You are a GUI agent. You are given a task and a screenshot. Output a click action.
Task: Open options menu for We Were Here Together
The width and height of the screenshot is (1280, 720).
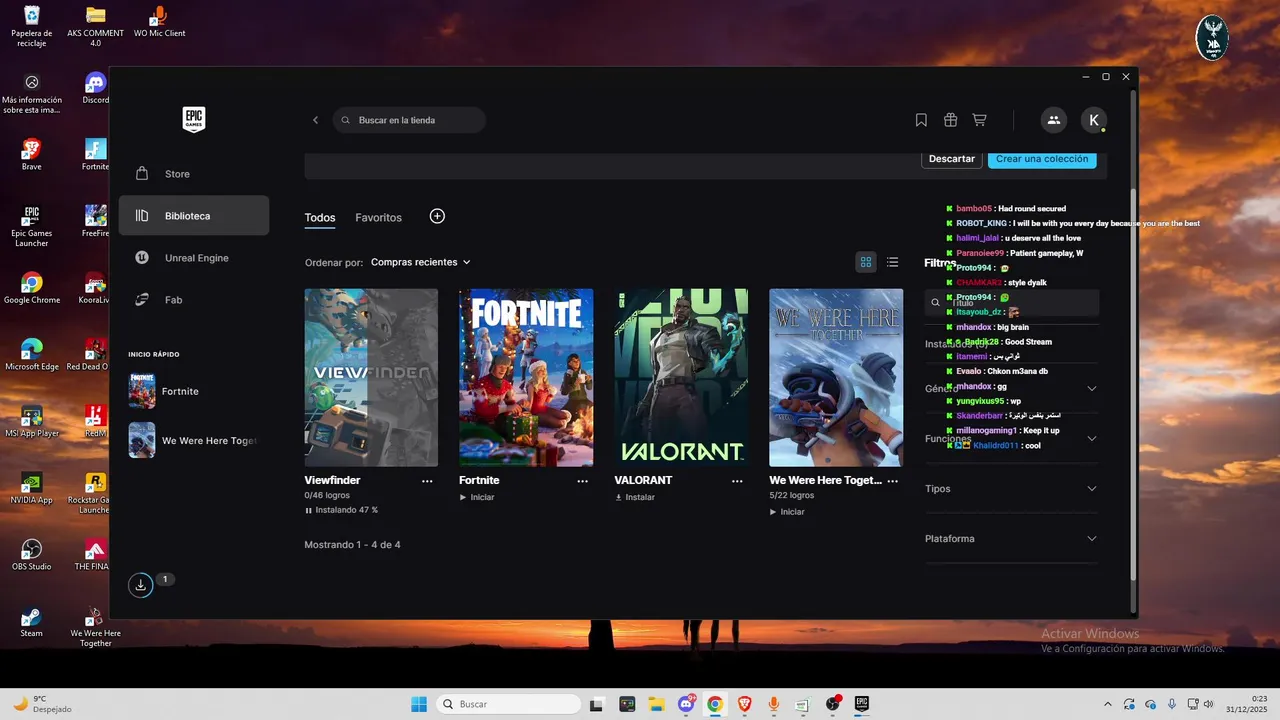(892, 481)
